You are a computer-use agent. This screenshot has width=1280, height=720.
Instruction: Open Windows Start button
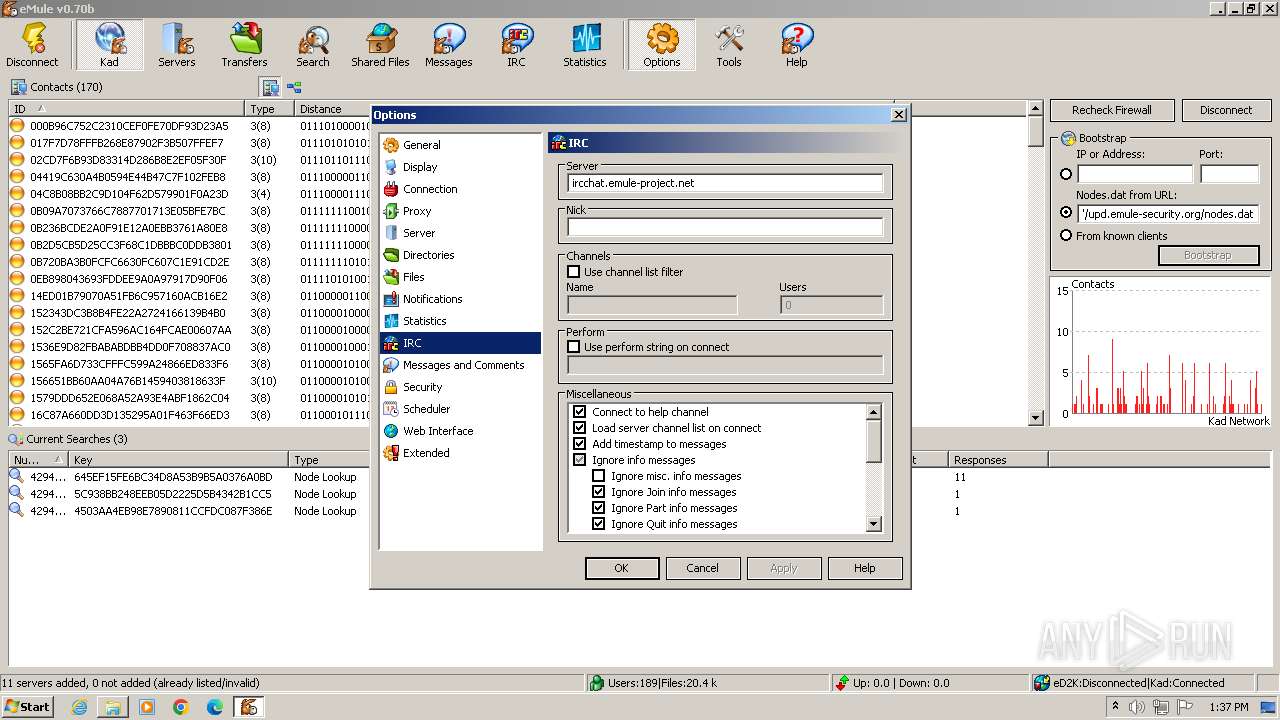tap(27, 707)
